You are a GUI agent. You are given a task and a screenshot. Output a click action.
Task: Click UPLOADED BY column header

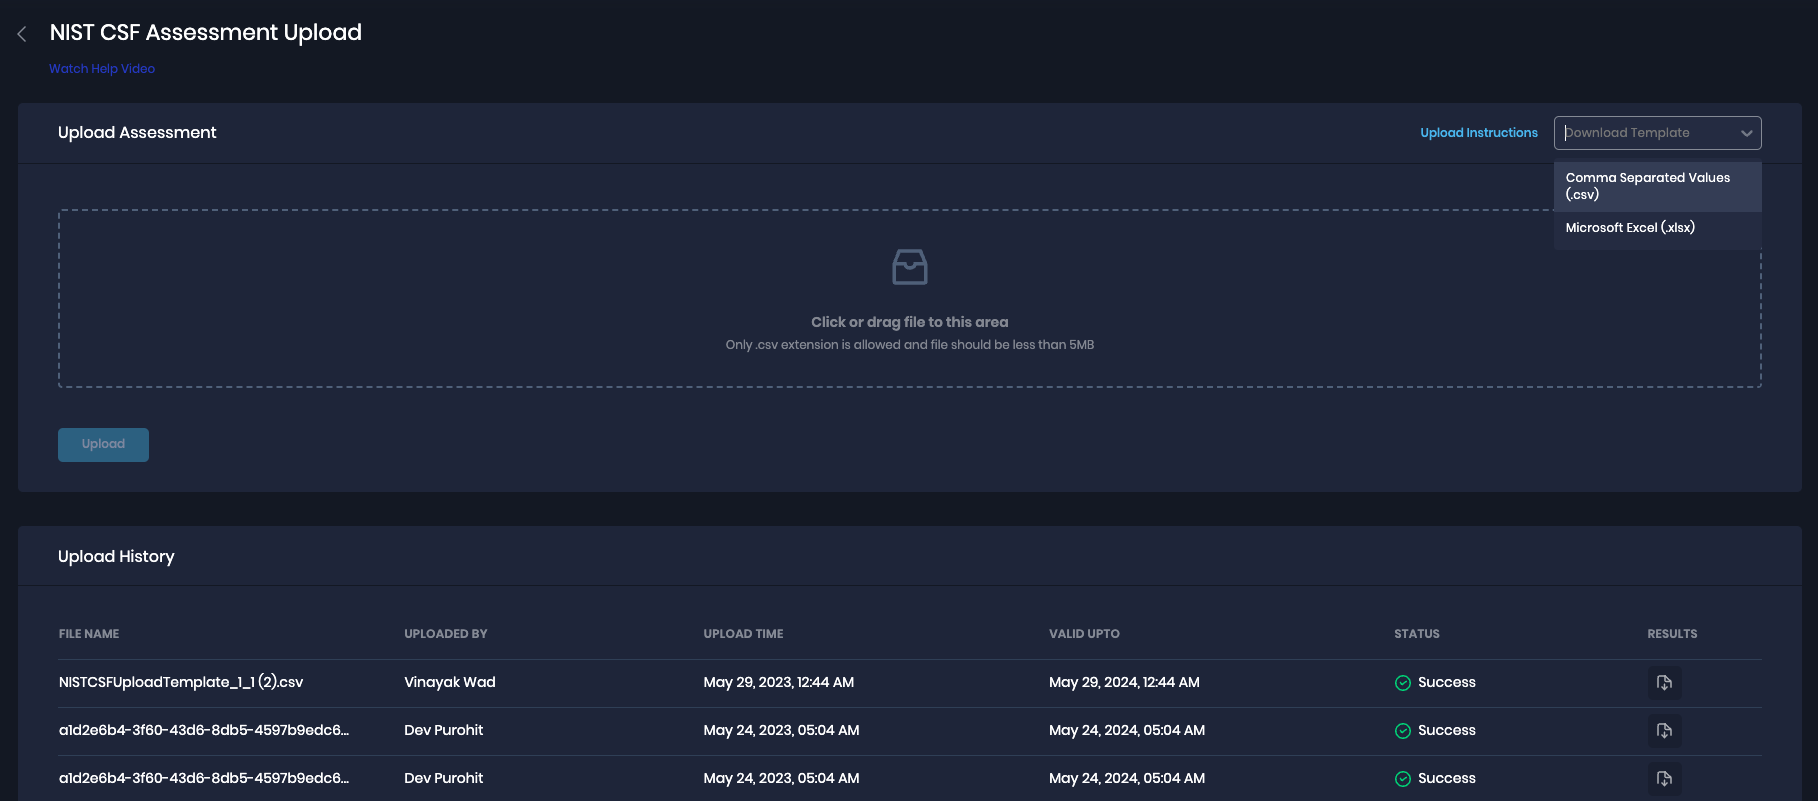446,634
